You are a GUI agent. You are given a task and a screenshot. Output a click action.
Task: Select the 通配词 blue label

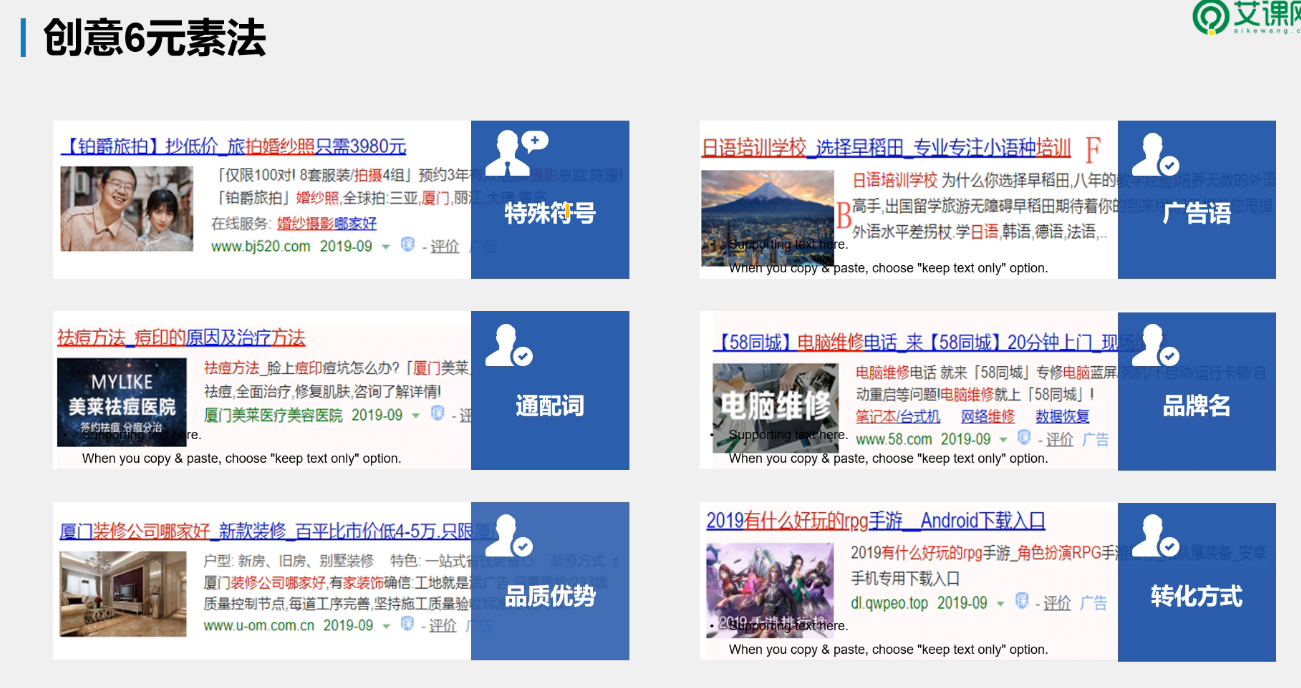550,405
